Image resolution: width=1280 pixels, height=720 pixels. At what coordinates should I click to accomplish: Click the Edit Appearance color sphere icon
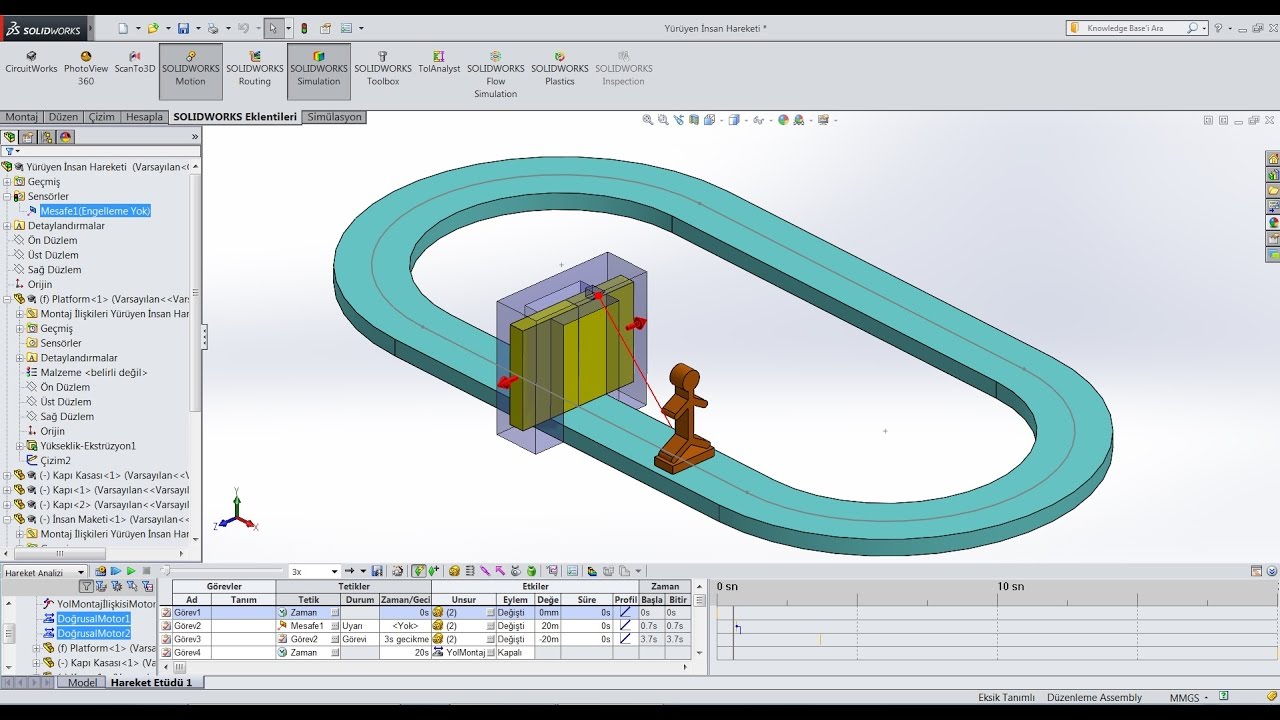[783, 120]
